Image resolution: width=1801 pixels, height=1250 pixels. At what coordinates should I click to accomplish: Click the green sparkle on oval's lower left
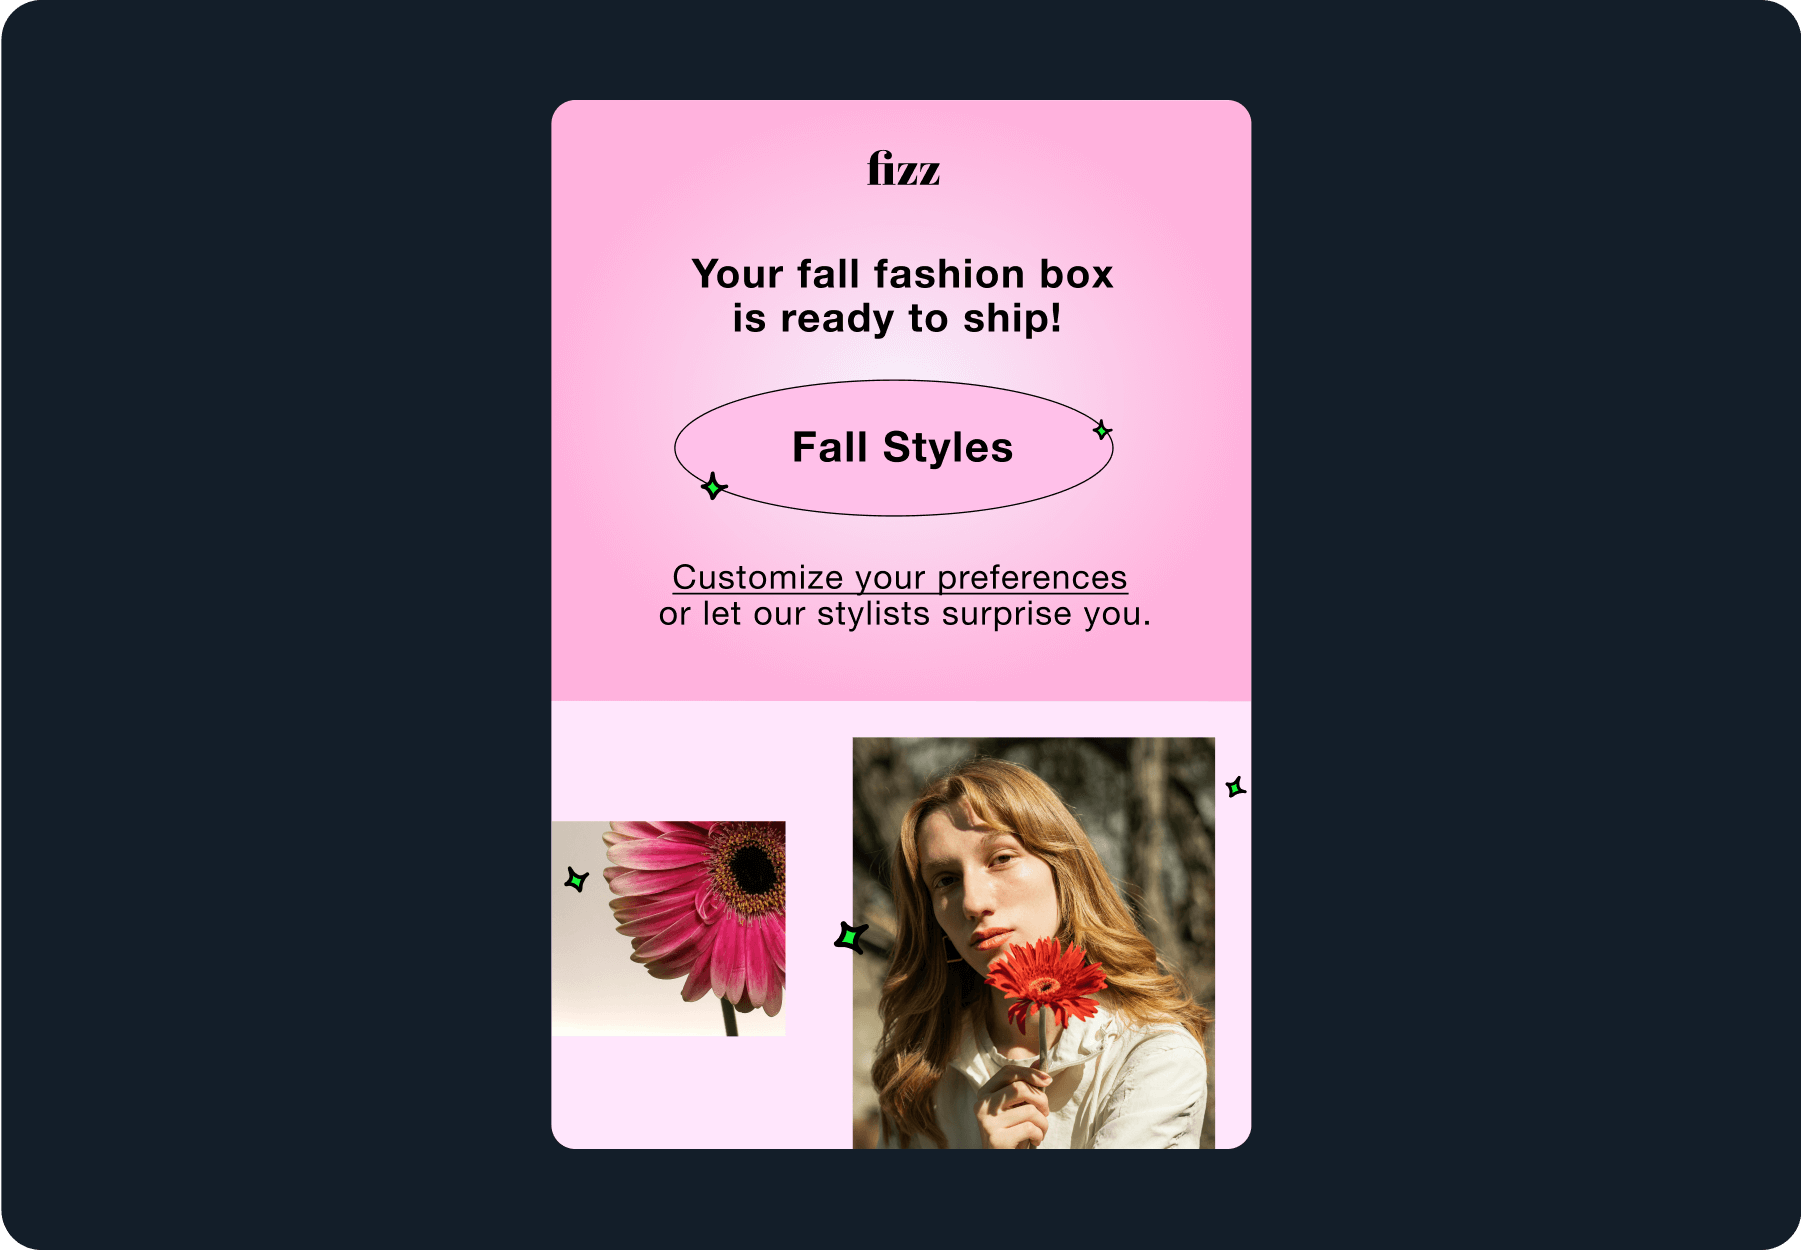713,487
